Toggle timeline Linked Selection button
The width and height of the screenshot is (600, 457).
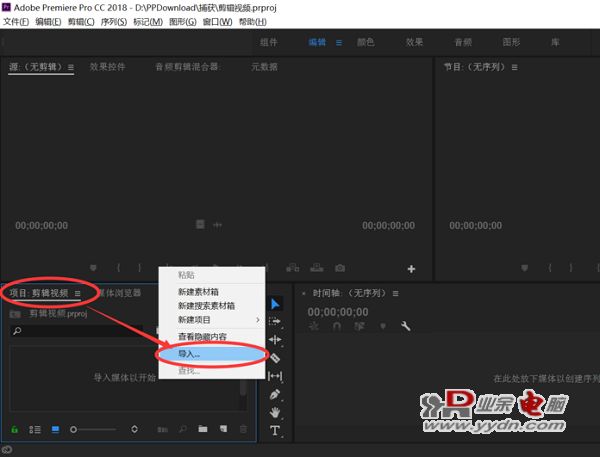coord(360,326)
